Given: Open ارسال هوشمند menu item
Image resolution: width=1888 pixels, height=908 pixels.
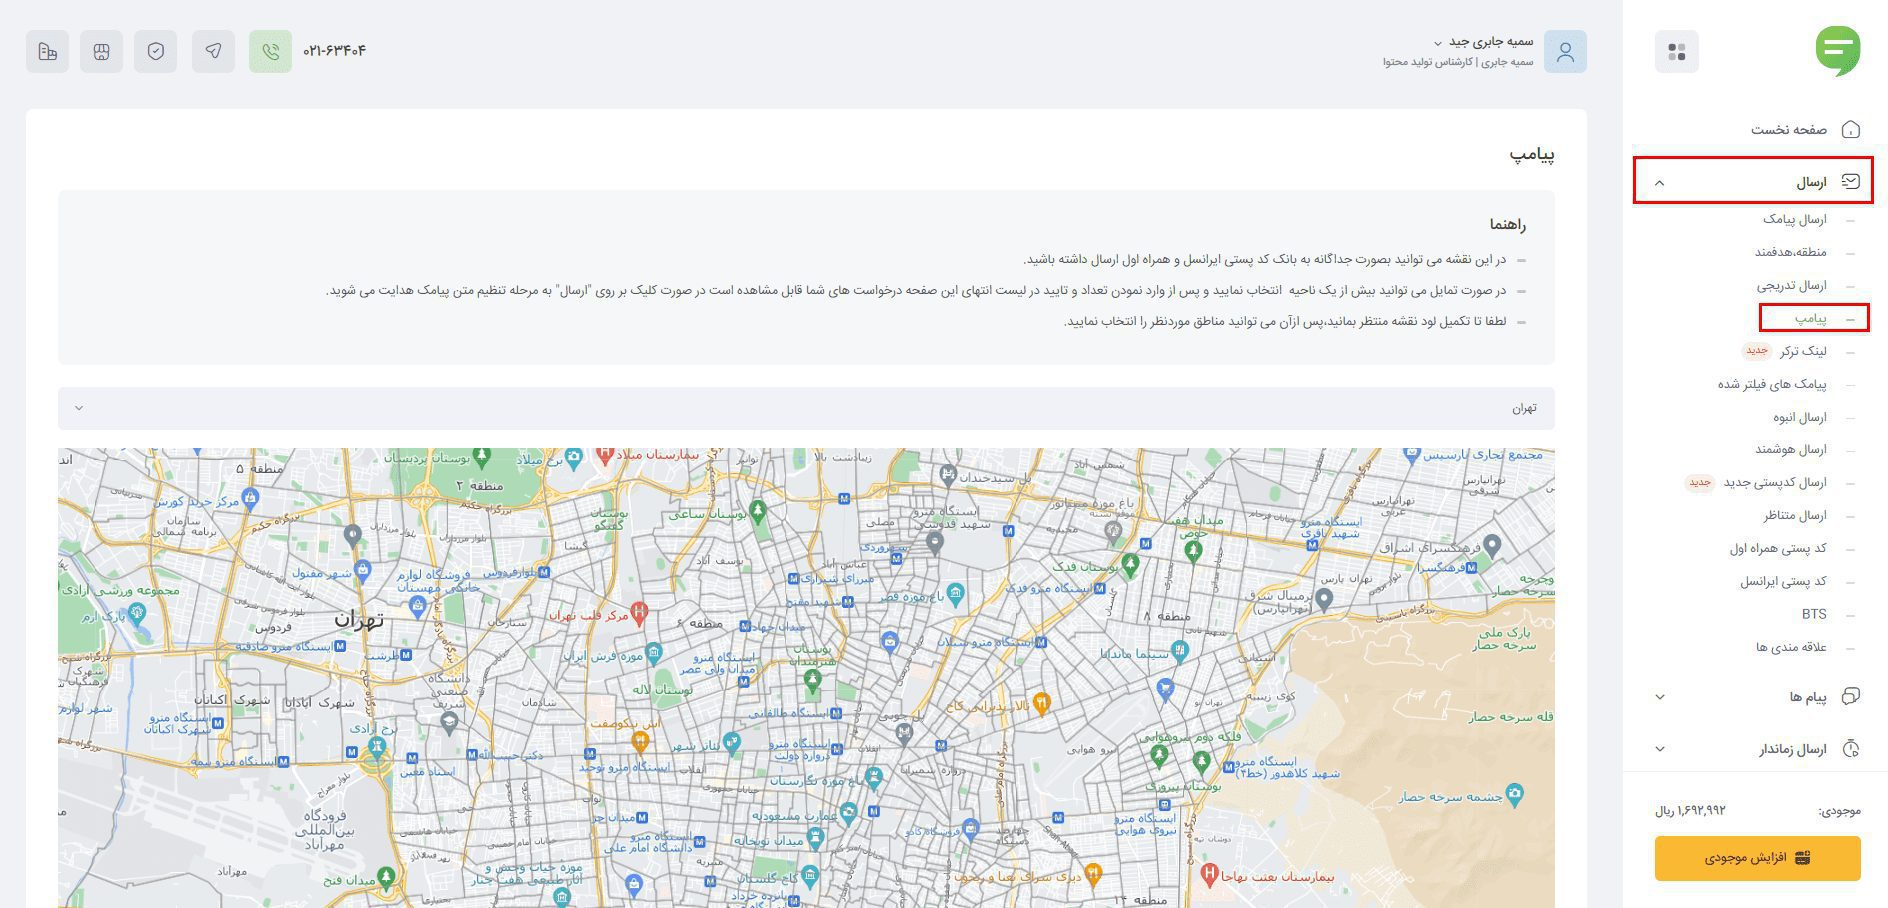Looking at the screenshot, I should click(1791, 449).
